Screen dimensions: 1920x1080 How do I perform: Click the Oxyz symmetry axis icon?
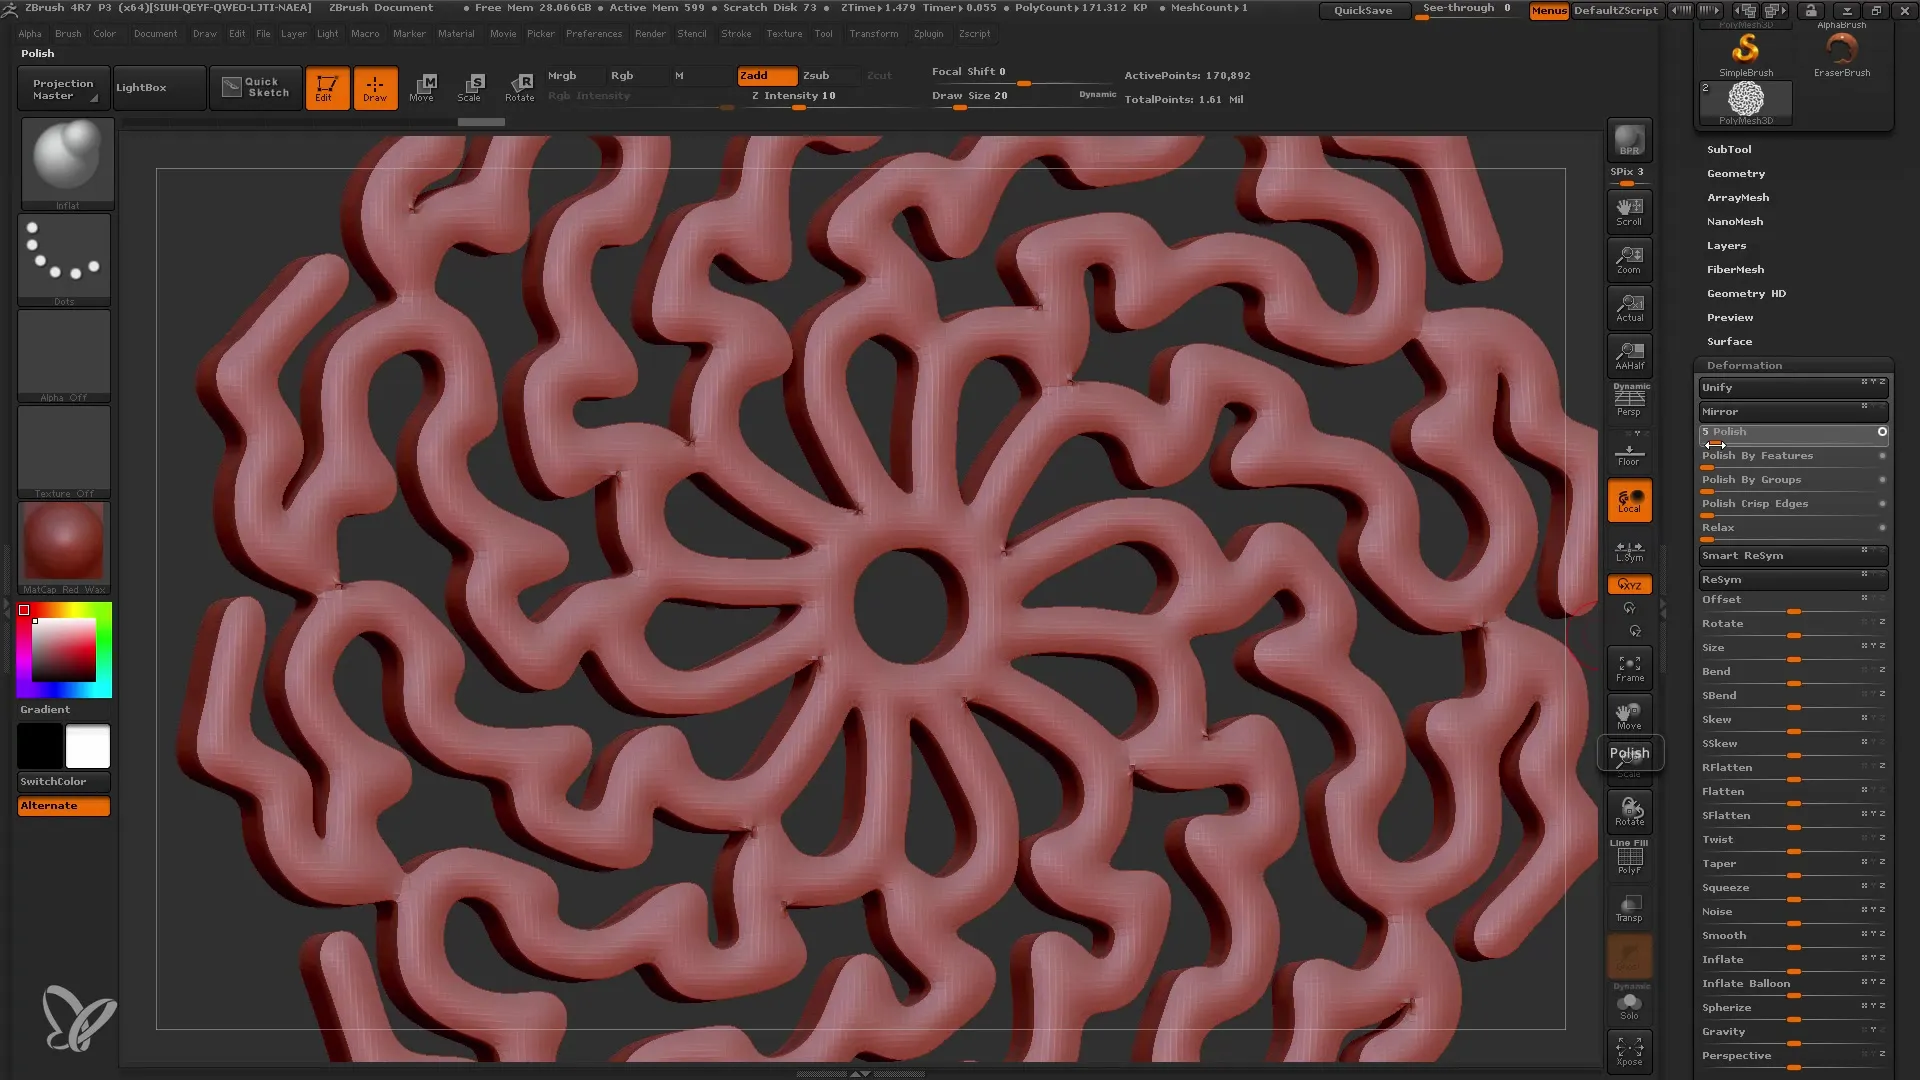click(x=1629, y=583)
